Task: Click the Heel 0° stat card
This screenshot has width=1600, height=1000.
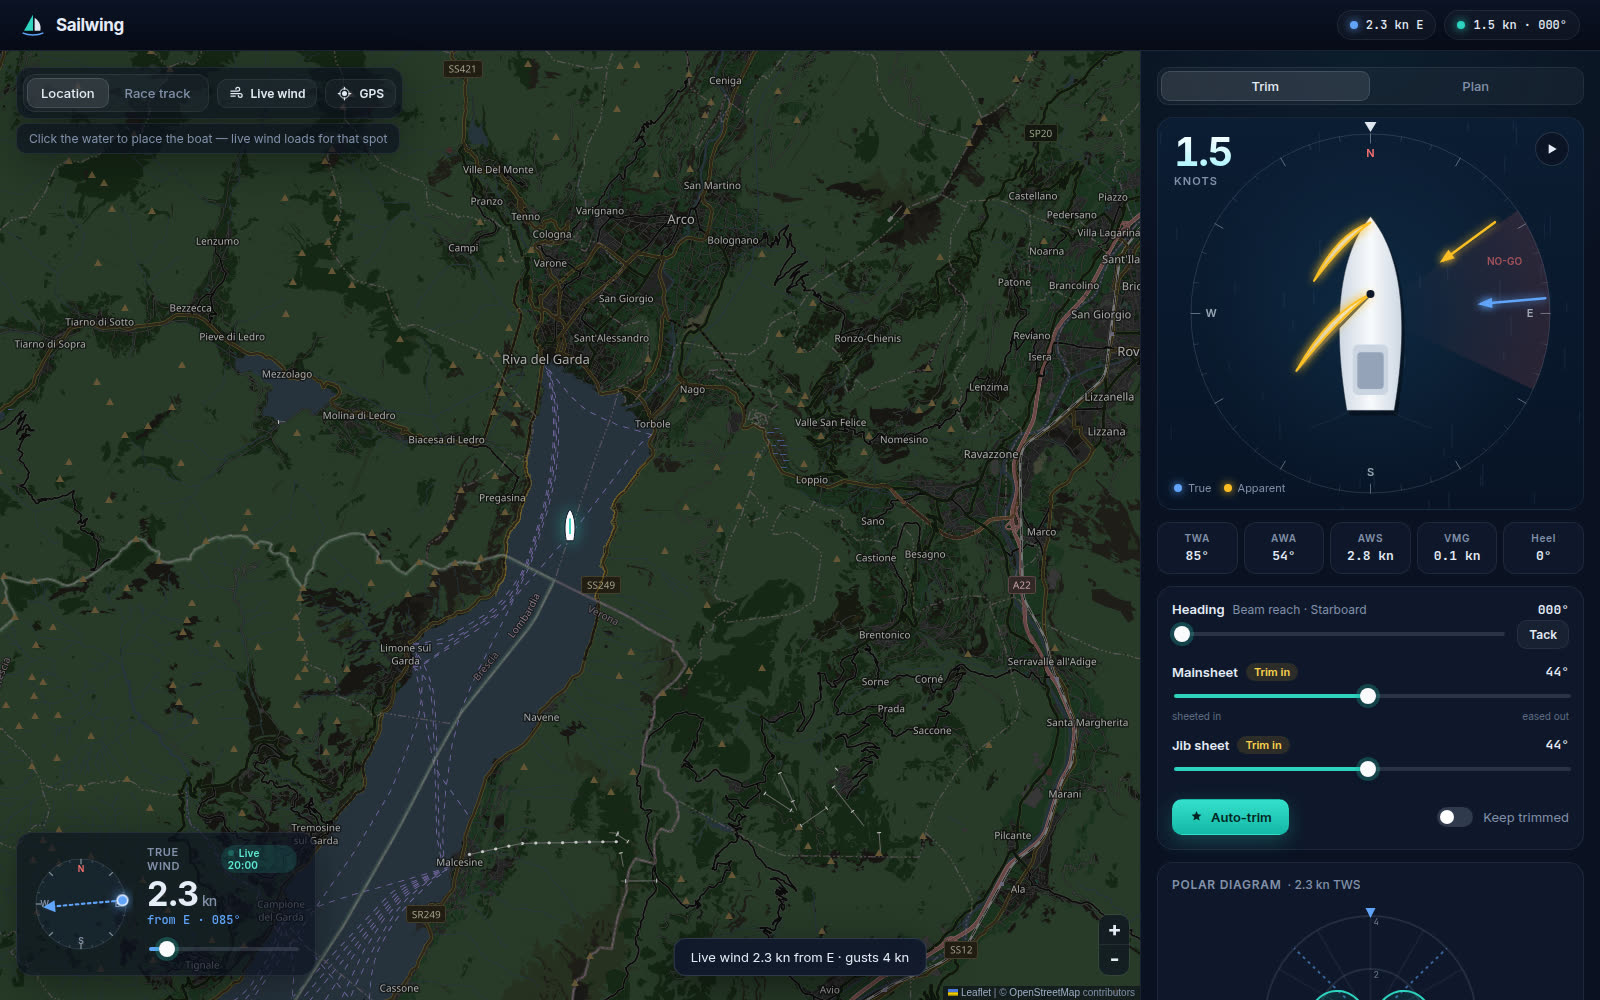Action: (1543, 547)
